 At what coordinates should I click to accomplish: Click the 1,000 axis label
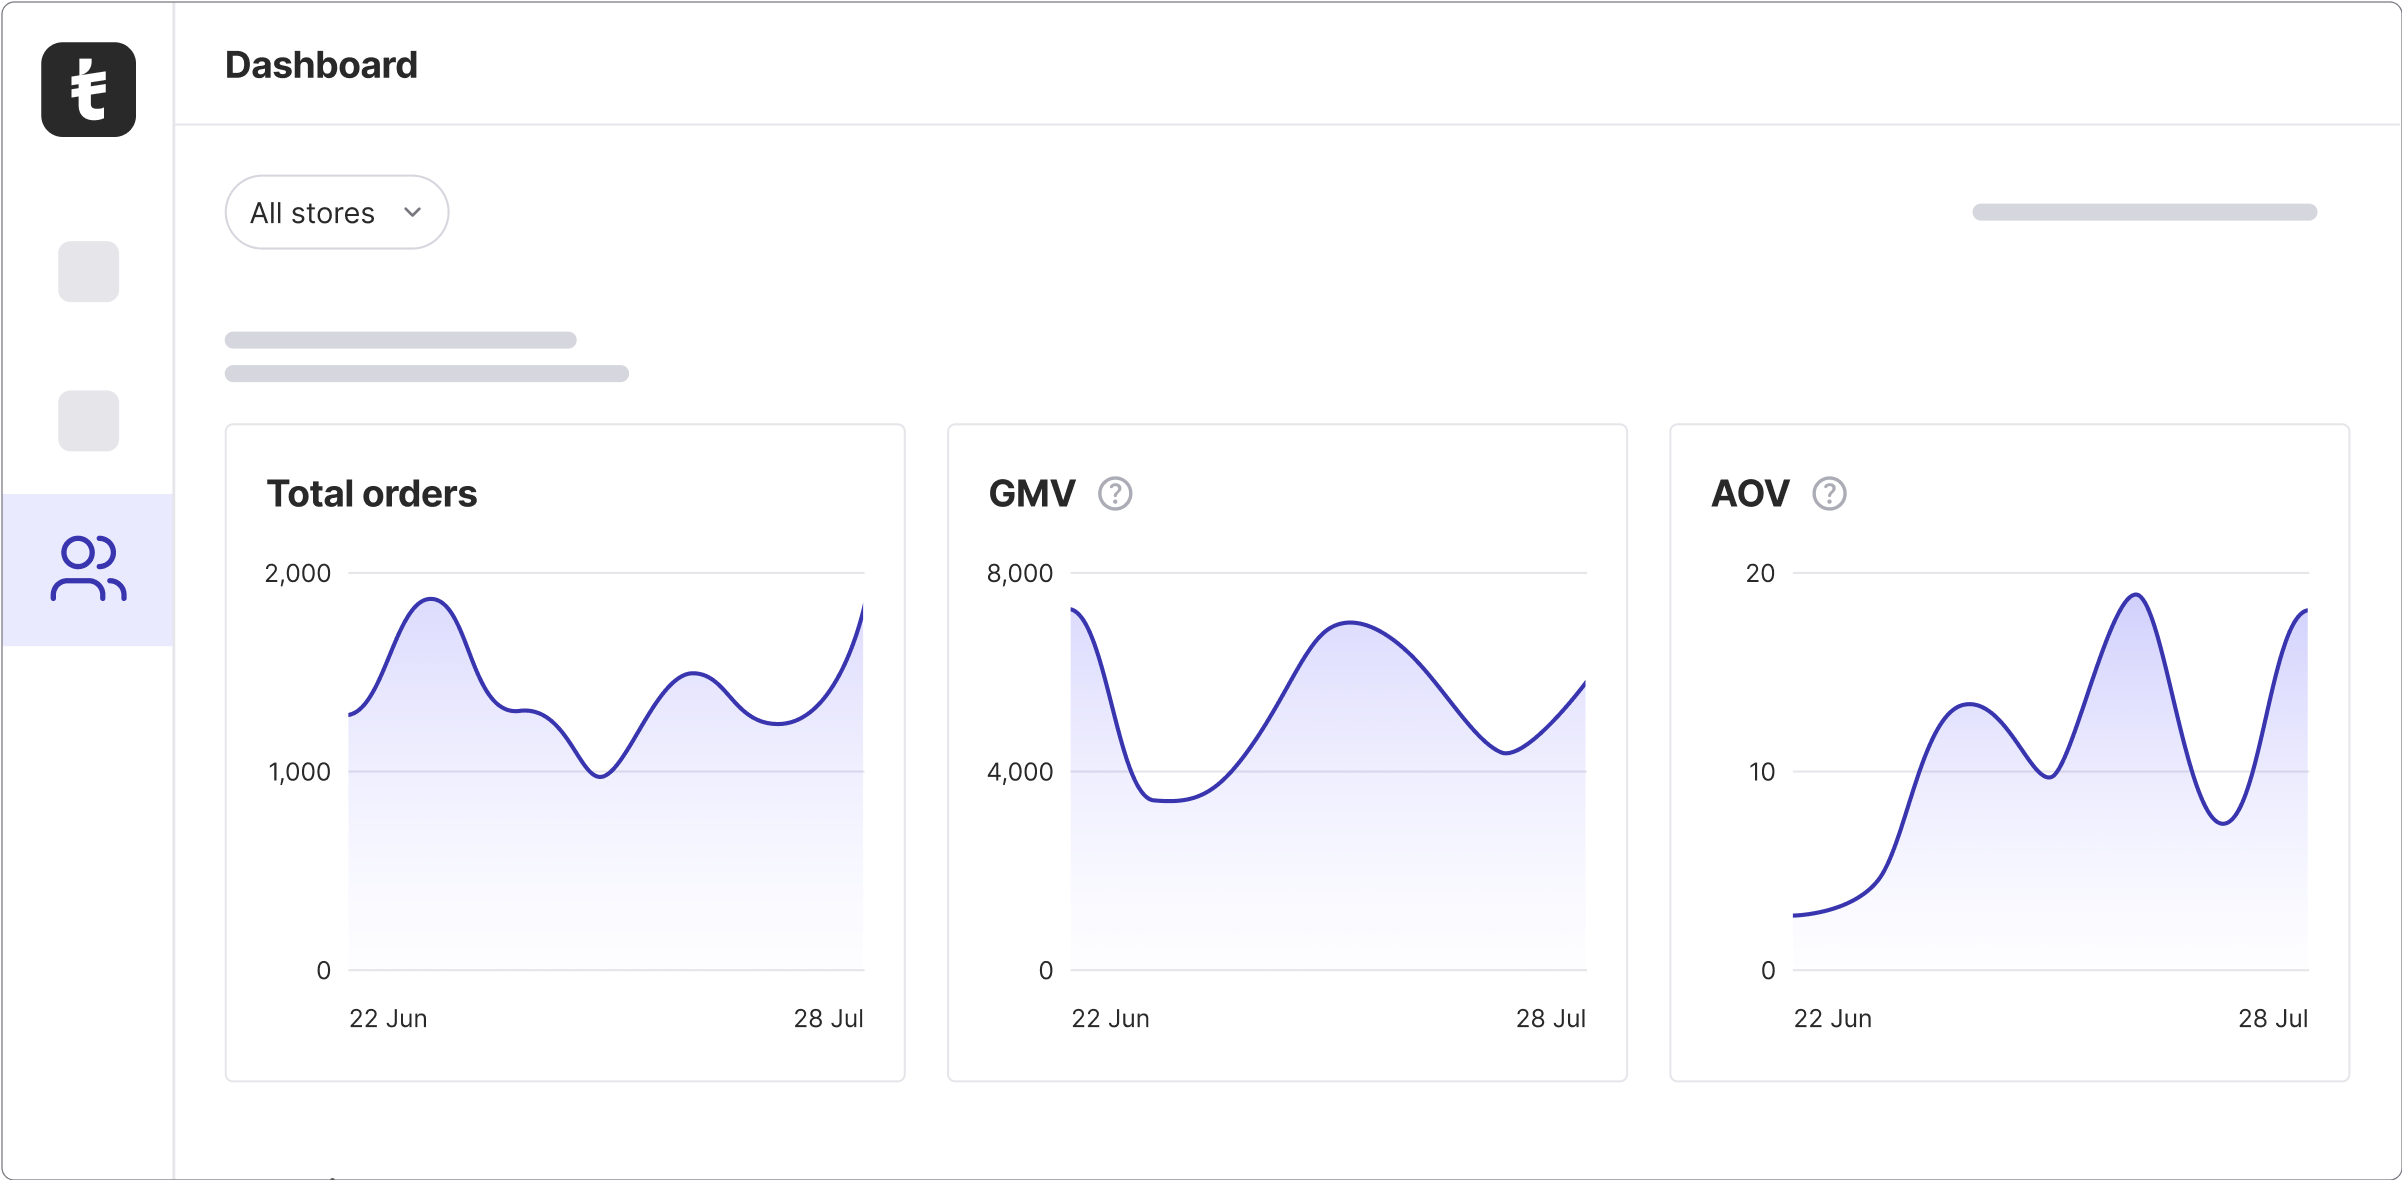299,772
